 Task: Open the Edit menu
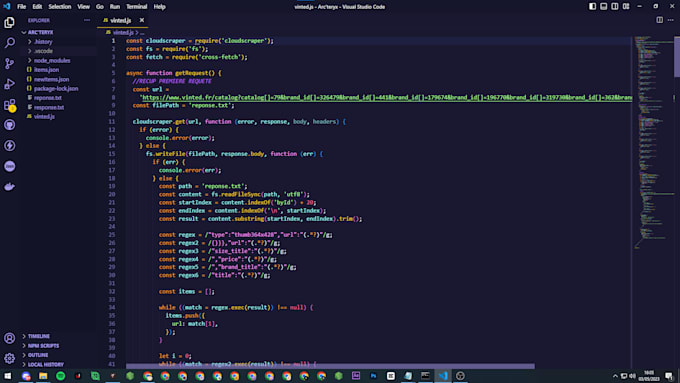(37, 7)
